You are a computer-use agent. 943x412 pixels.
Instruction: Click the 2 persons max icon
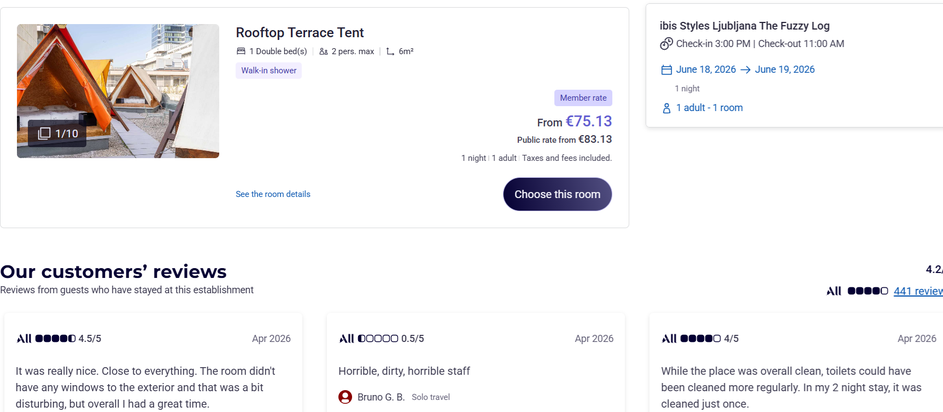click(x=323, y=51)
